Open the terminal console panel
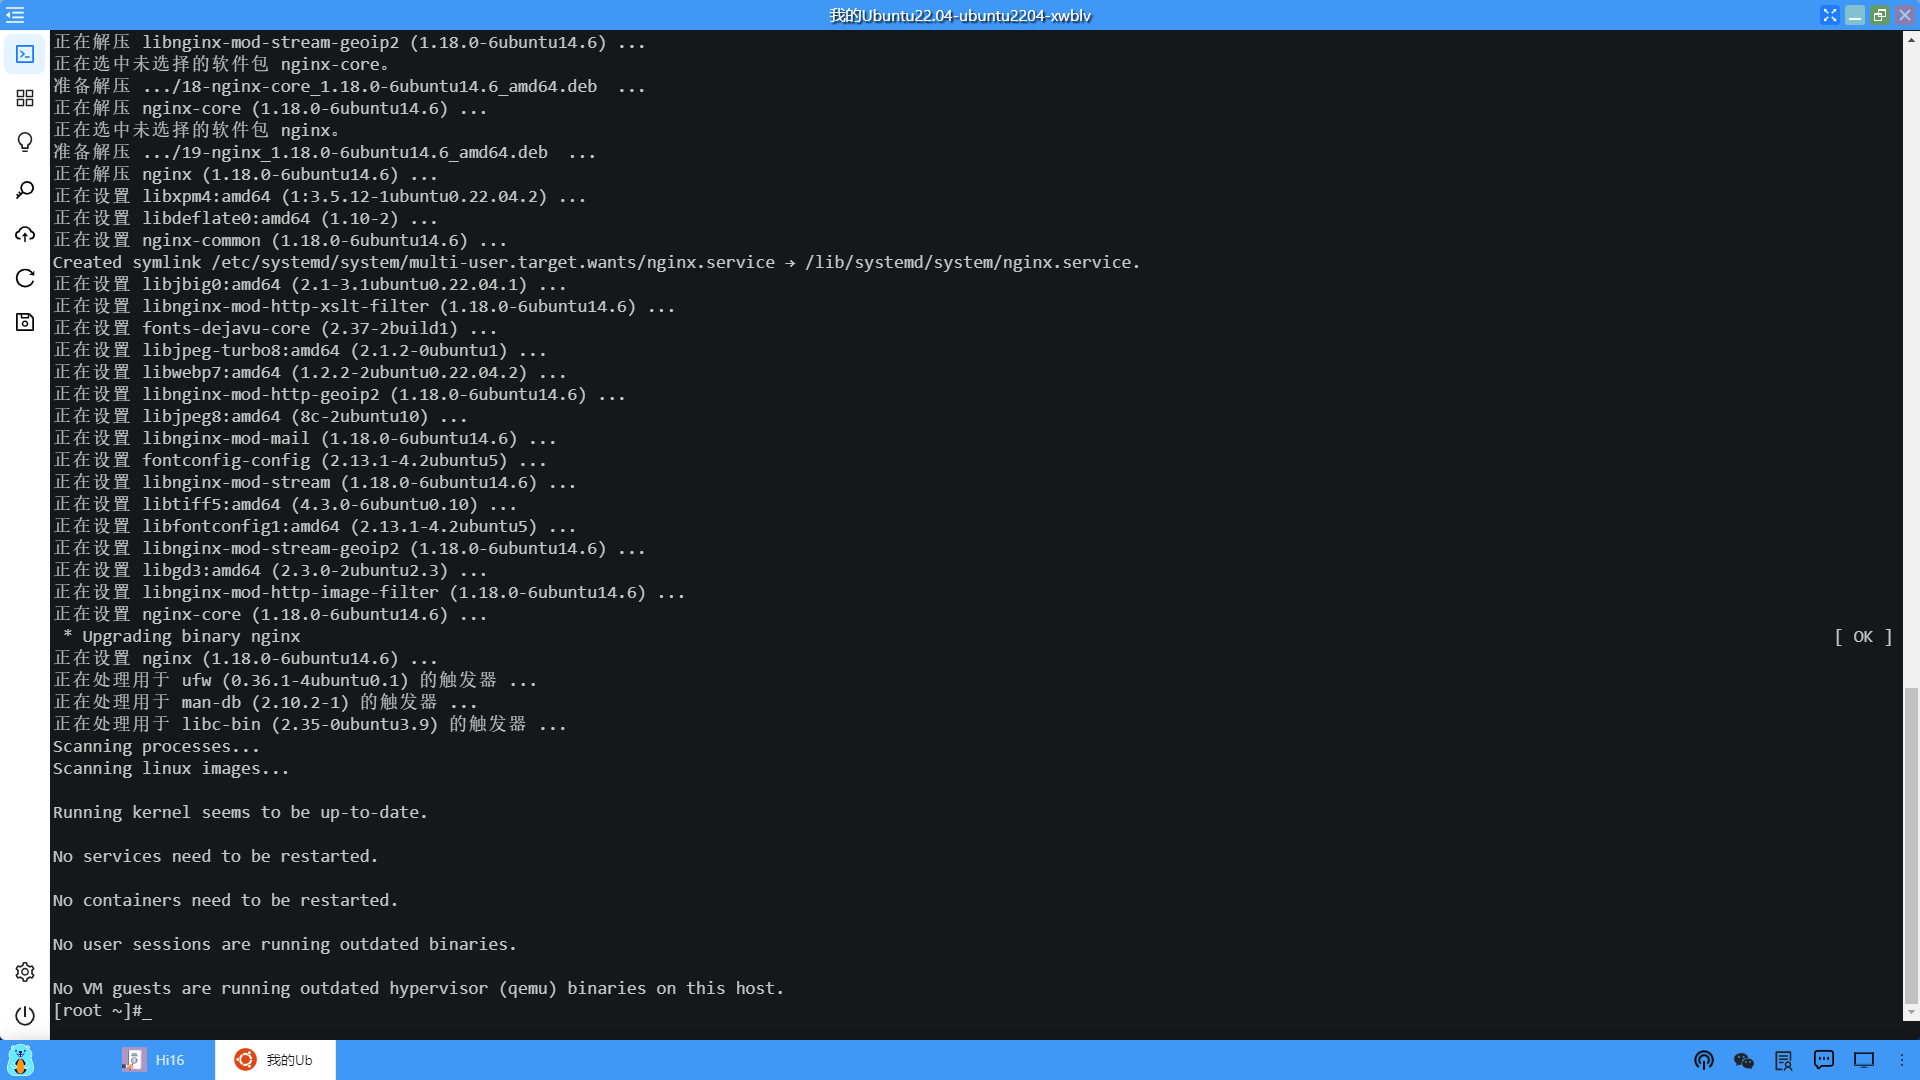Screen dimensions: 1920x1080 point(25,54)
